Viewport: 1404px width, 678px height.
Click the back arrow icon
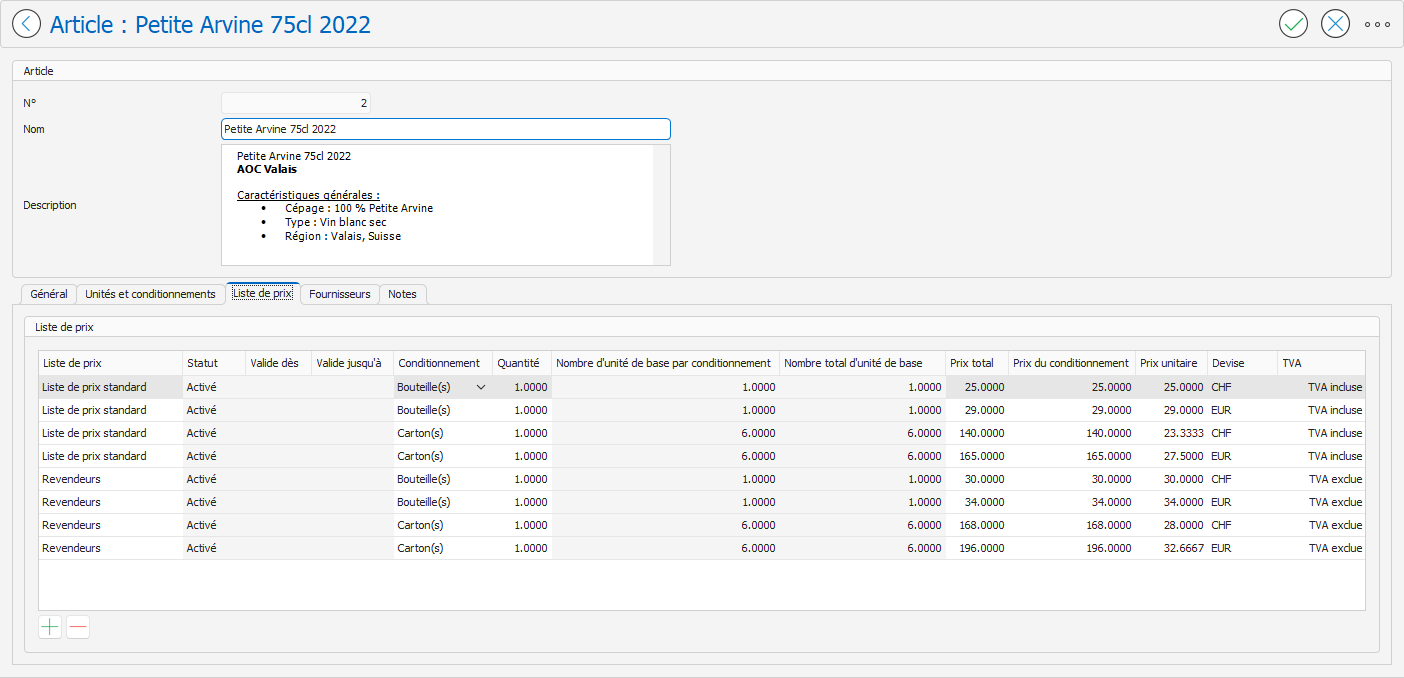(x=26, y=24)
